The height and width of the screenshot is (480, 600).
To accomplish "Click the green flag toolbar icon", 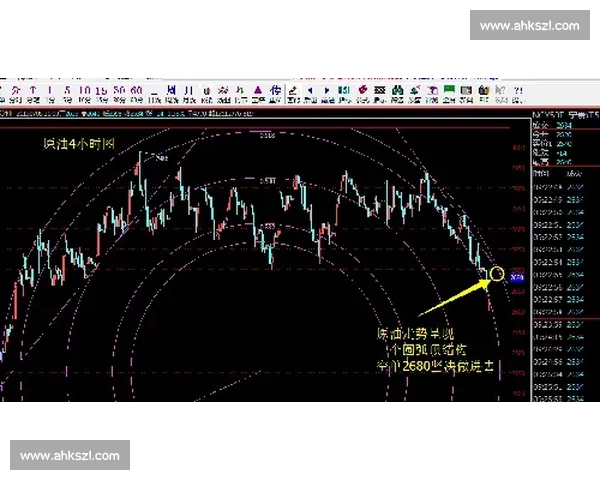I will 449,94.
